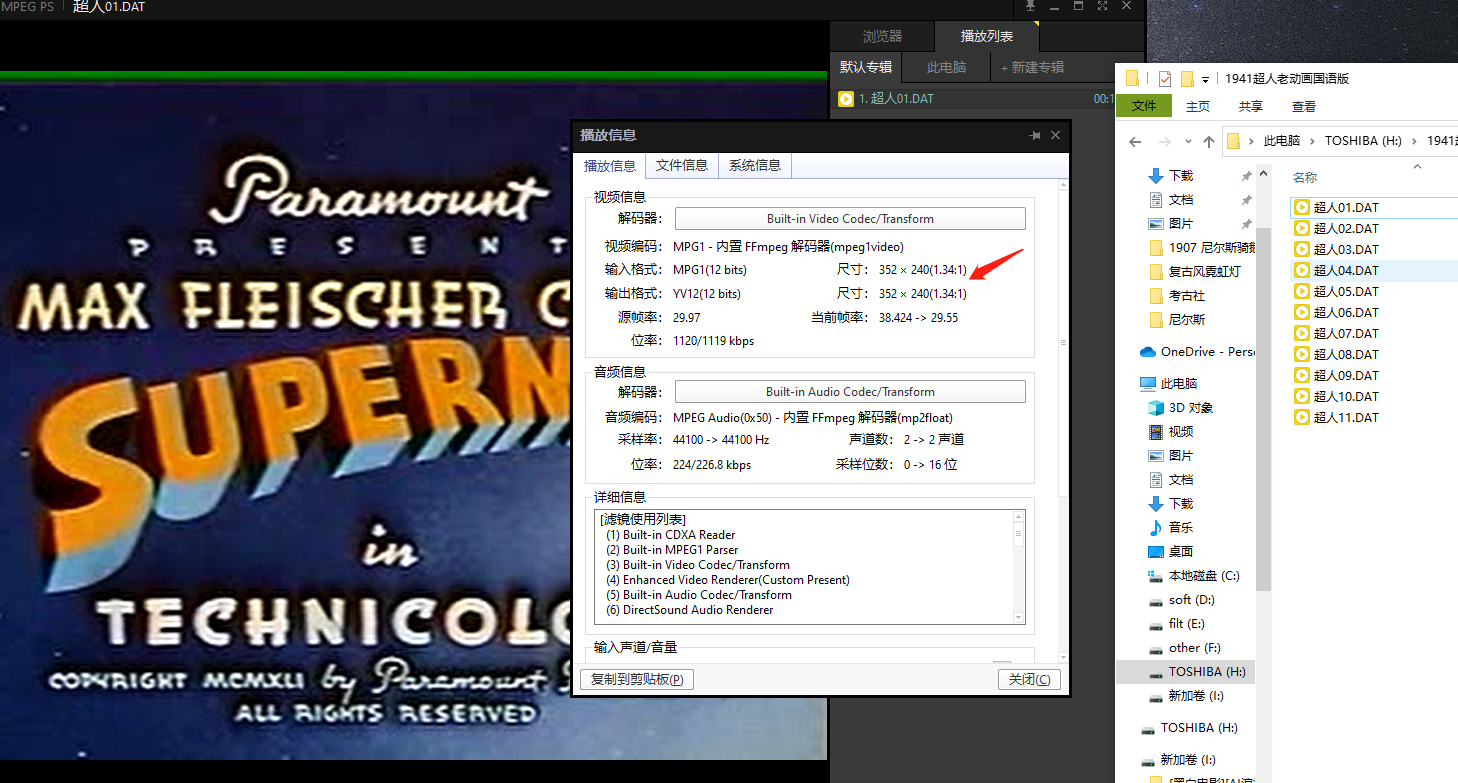Click Explorer's quick access Properties checkmark icon
This screenshot has height=783, width=1458.
[1164, 79]
